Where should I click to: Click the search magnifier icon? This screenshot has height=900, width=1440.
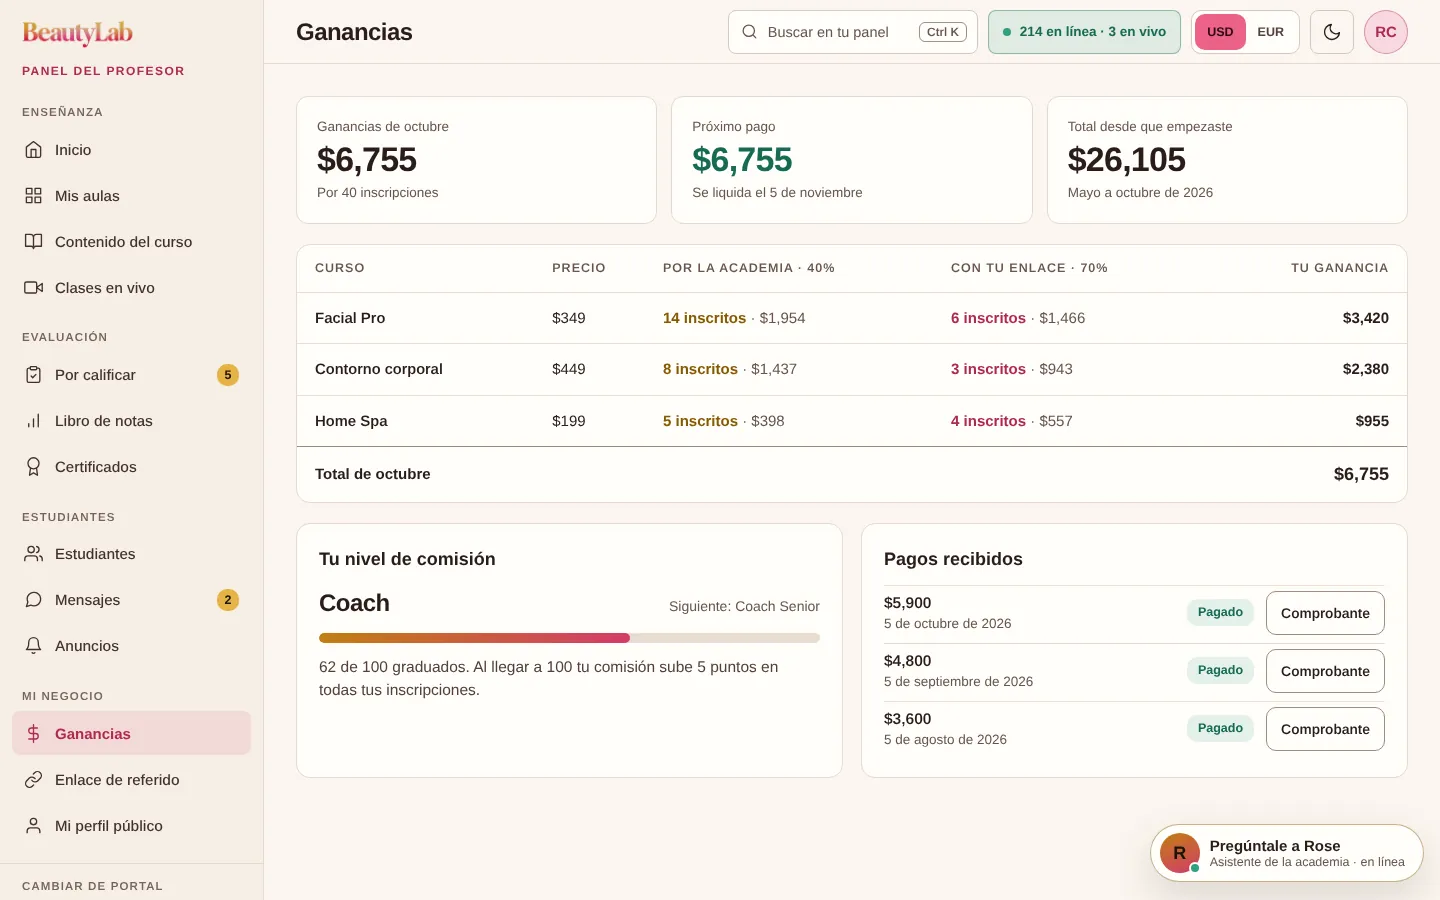(749, 32)
